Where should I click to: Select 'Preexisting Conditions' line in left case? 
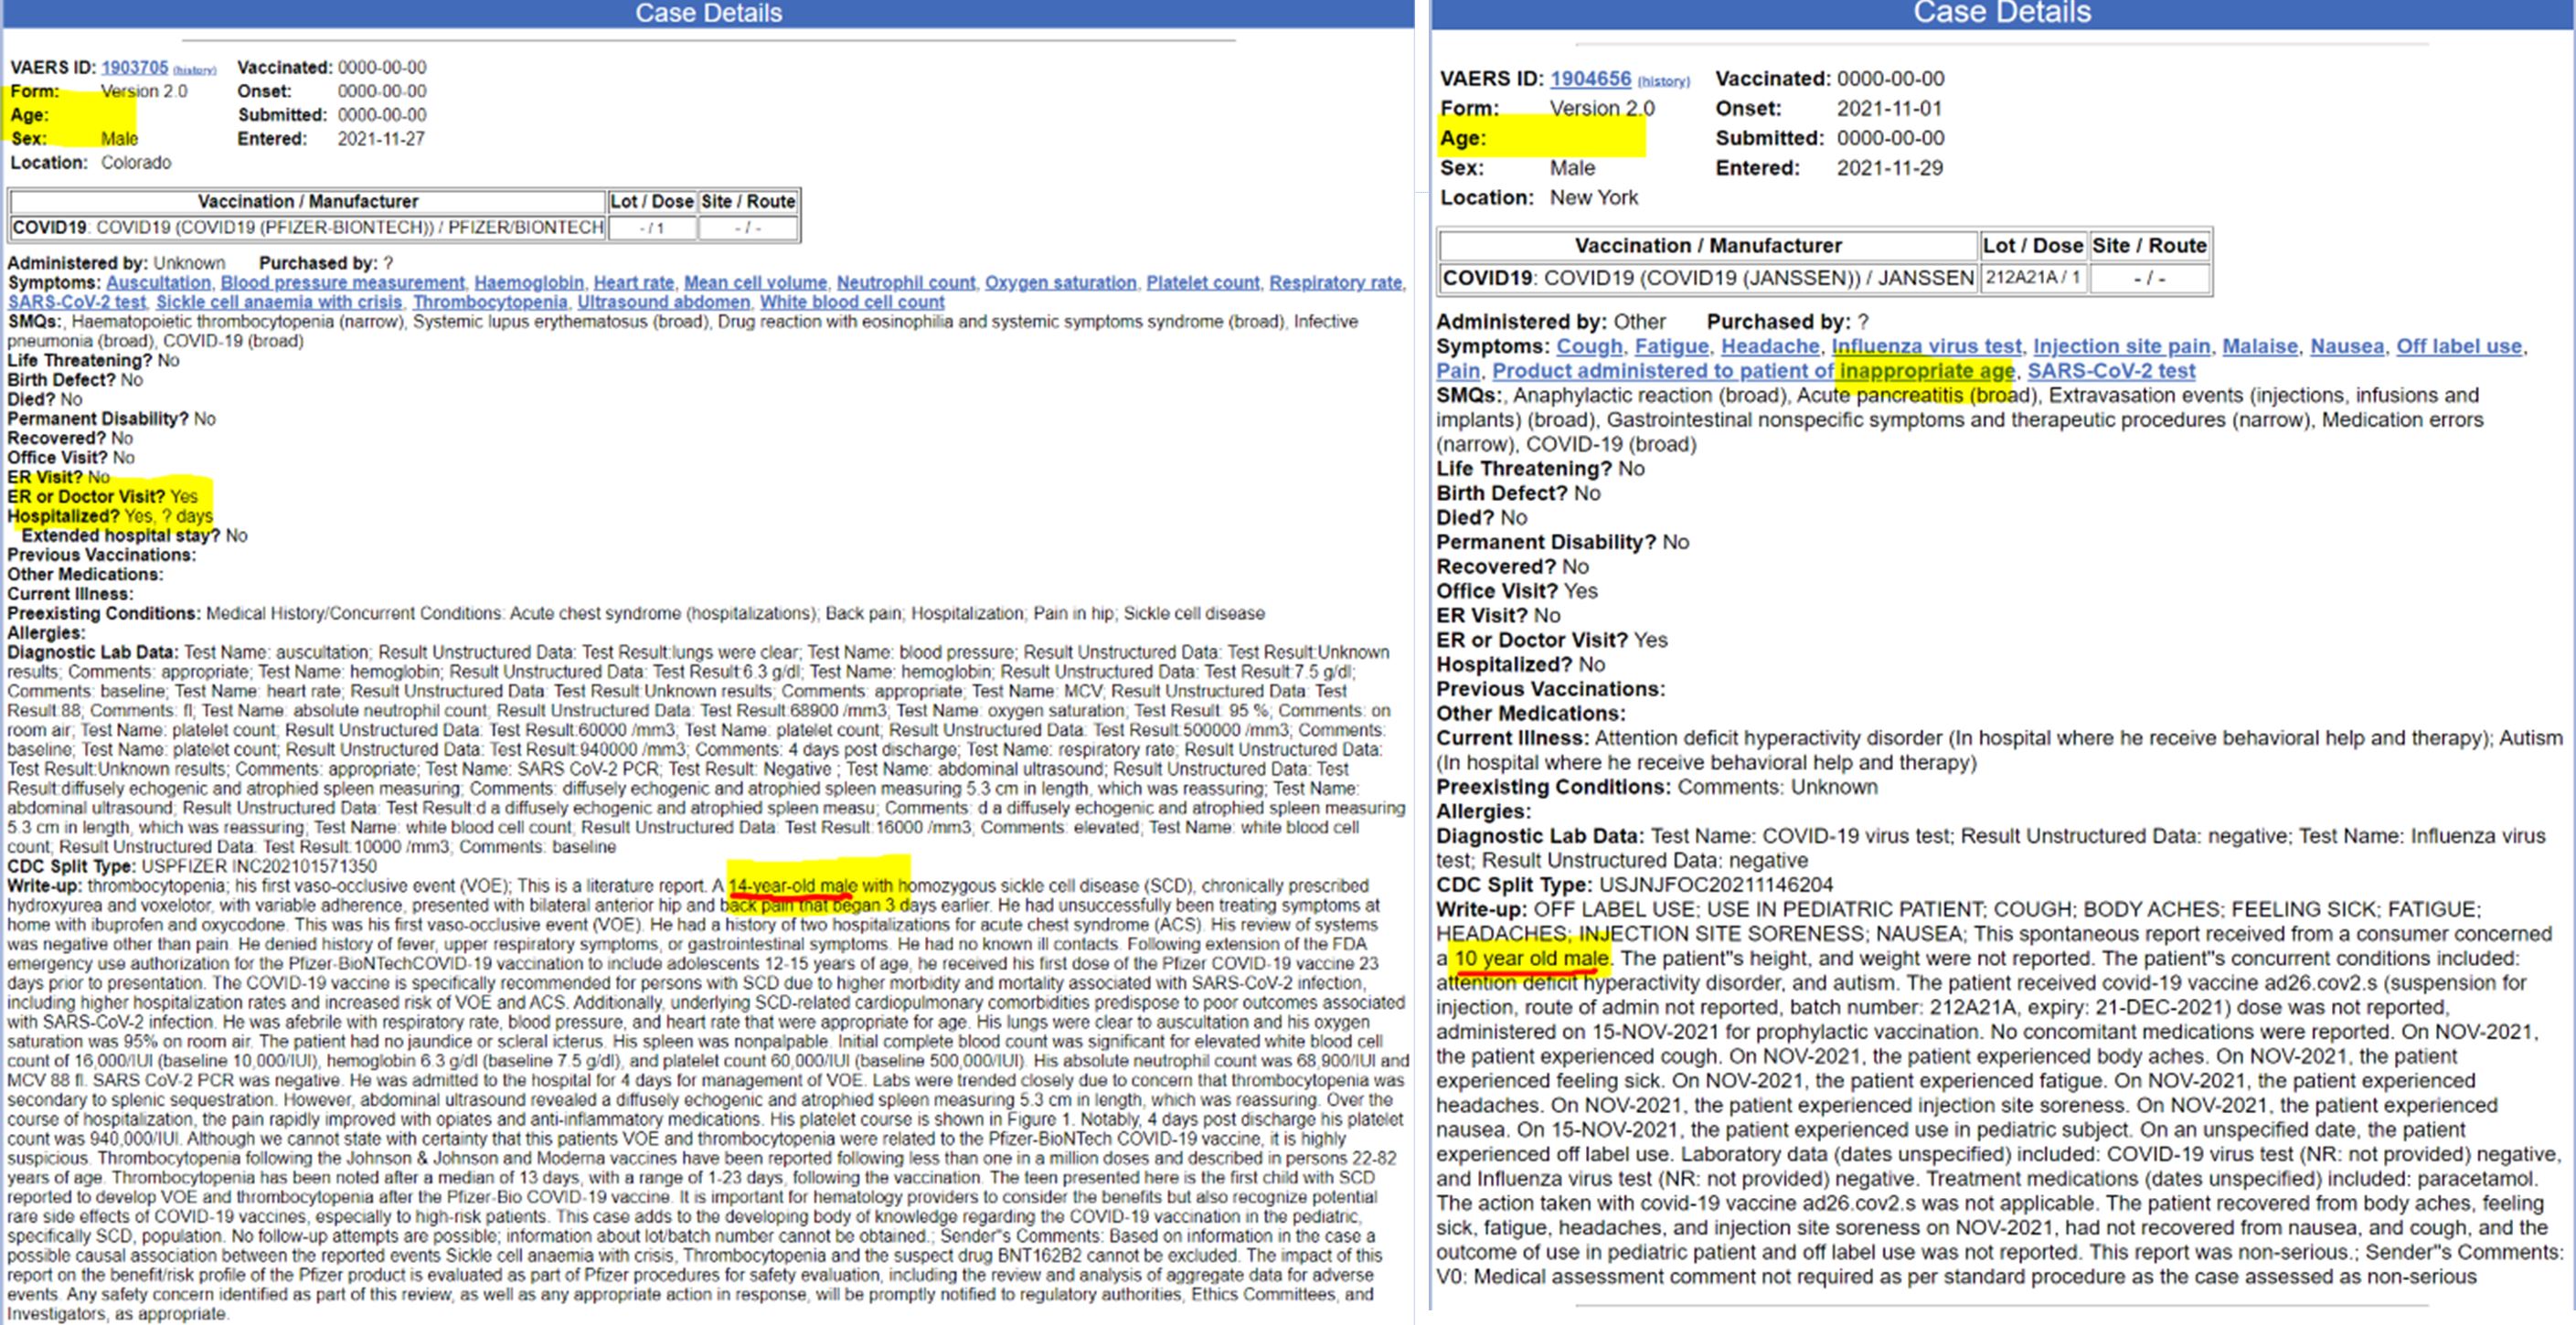point(636,613)
